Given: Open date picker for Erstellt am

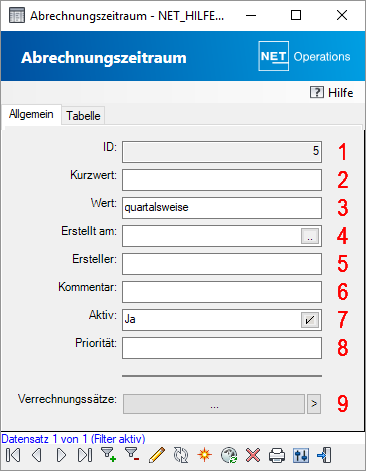Looking at the screenshot, I should pyautogui.click(x=310, y=236).
